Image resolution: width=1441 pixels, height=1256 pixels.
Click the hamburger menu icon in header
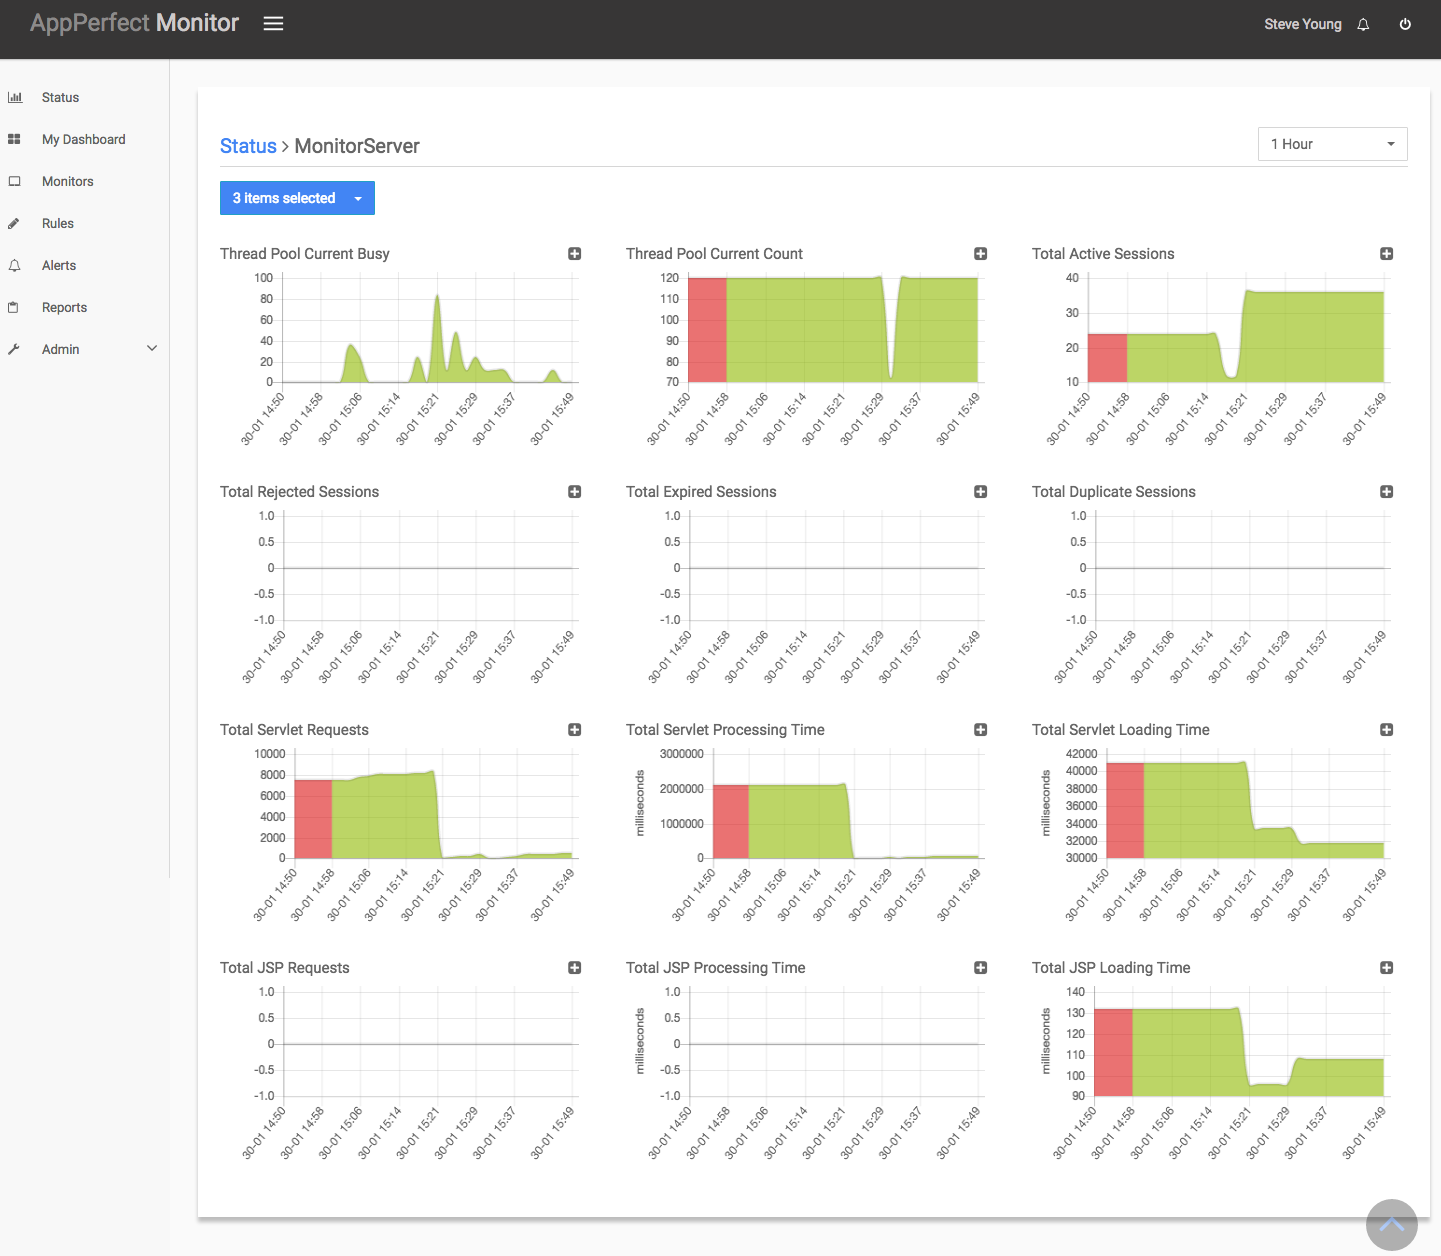pos(273,24)
